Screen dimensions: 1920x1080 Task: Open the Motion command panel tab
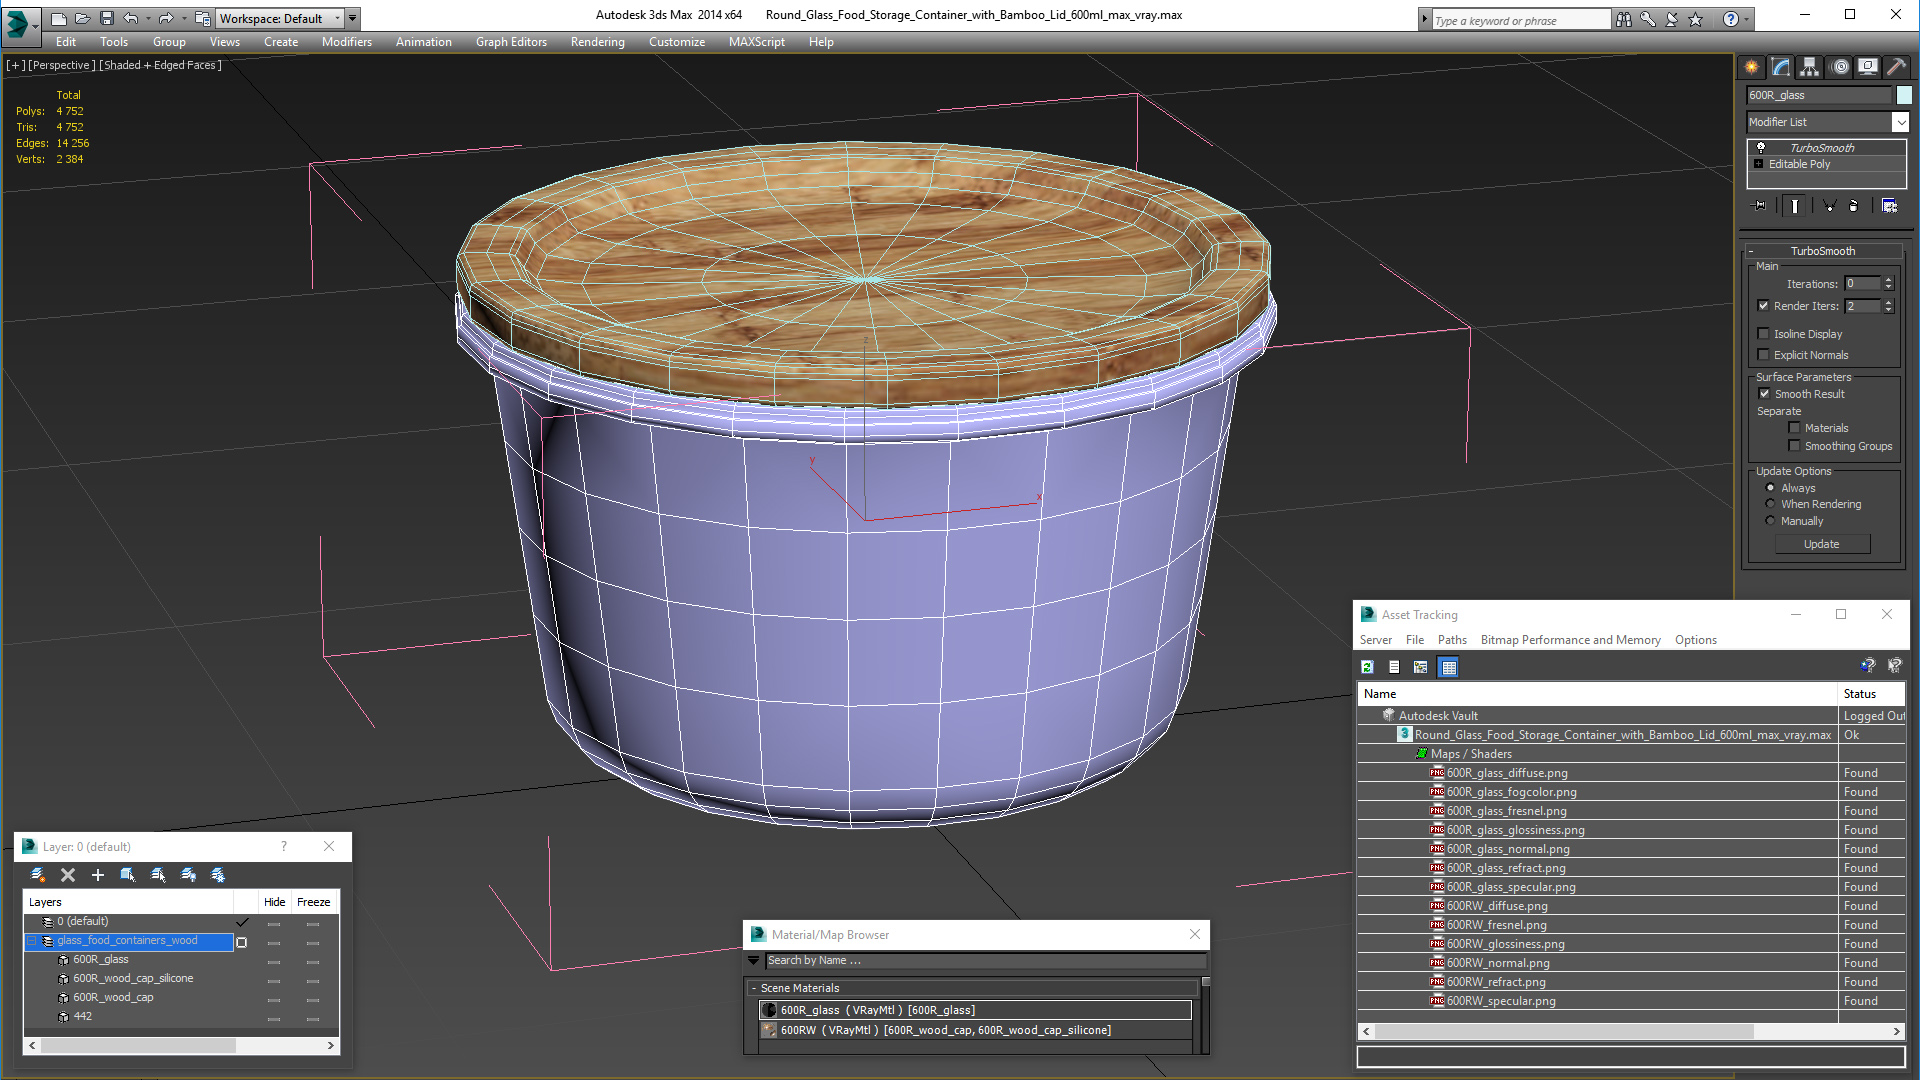point(1840,67)
